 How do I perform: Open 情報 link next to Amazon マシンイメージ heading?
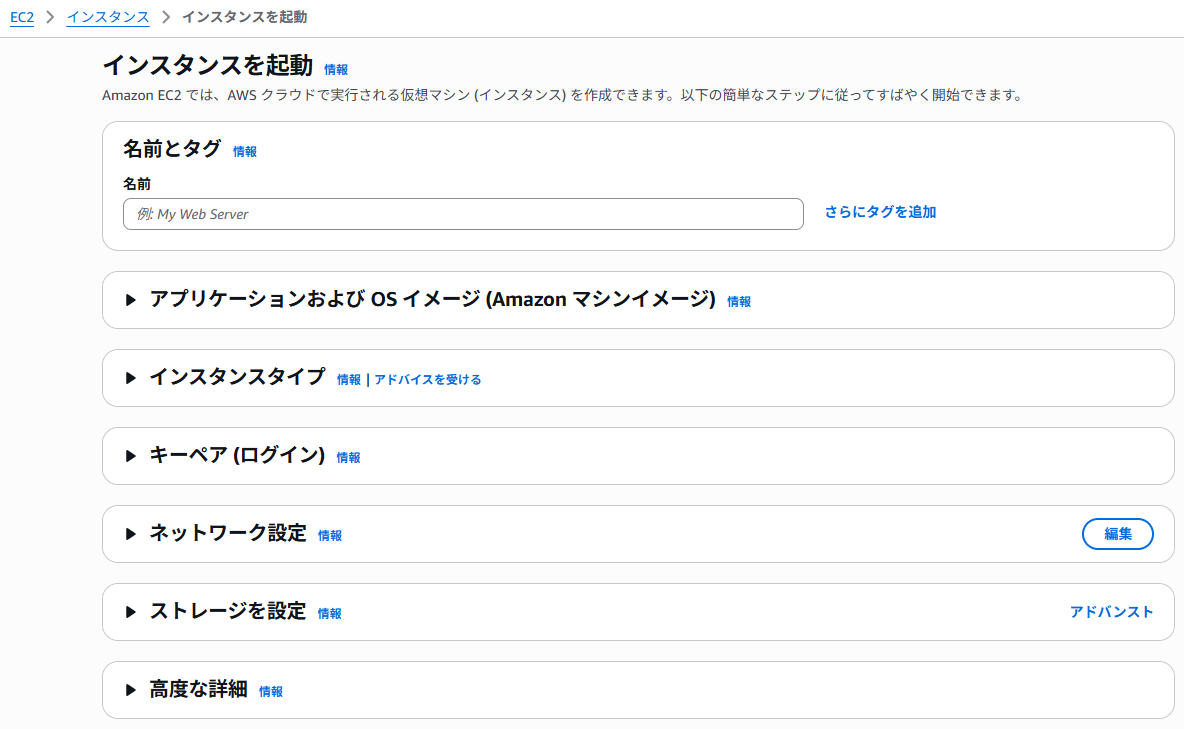coord(738,301)
